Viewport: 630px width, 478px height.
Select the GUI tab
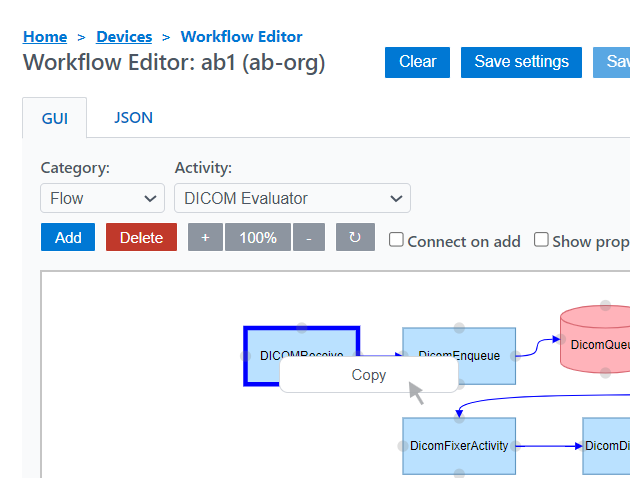[55, 118]
